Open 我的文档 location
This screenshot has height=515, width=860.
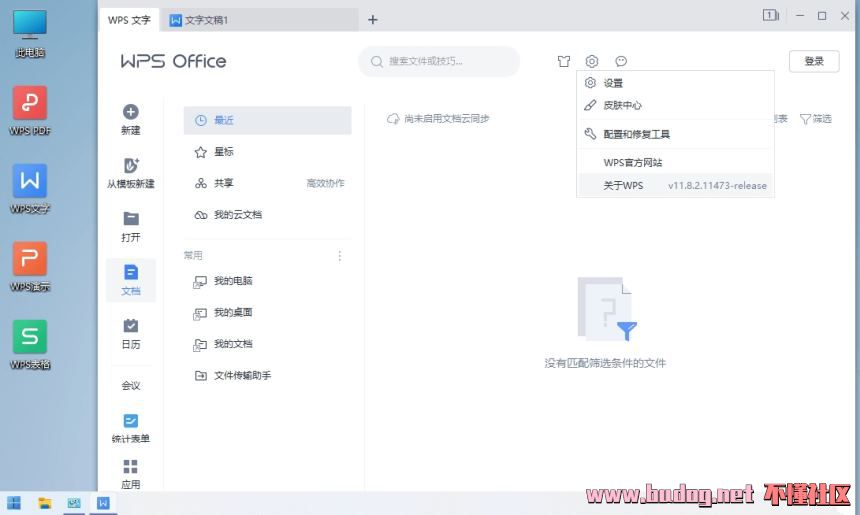point(268,344)
